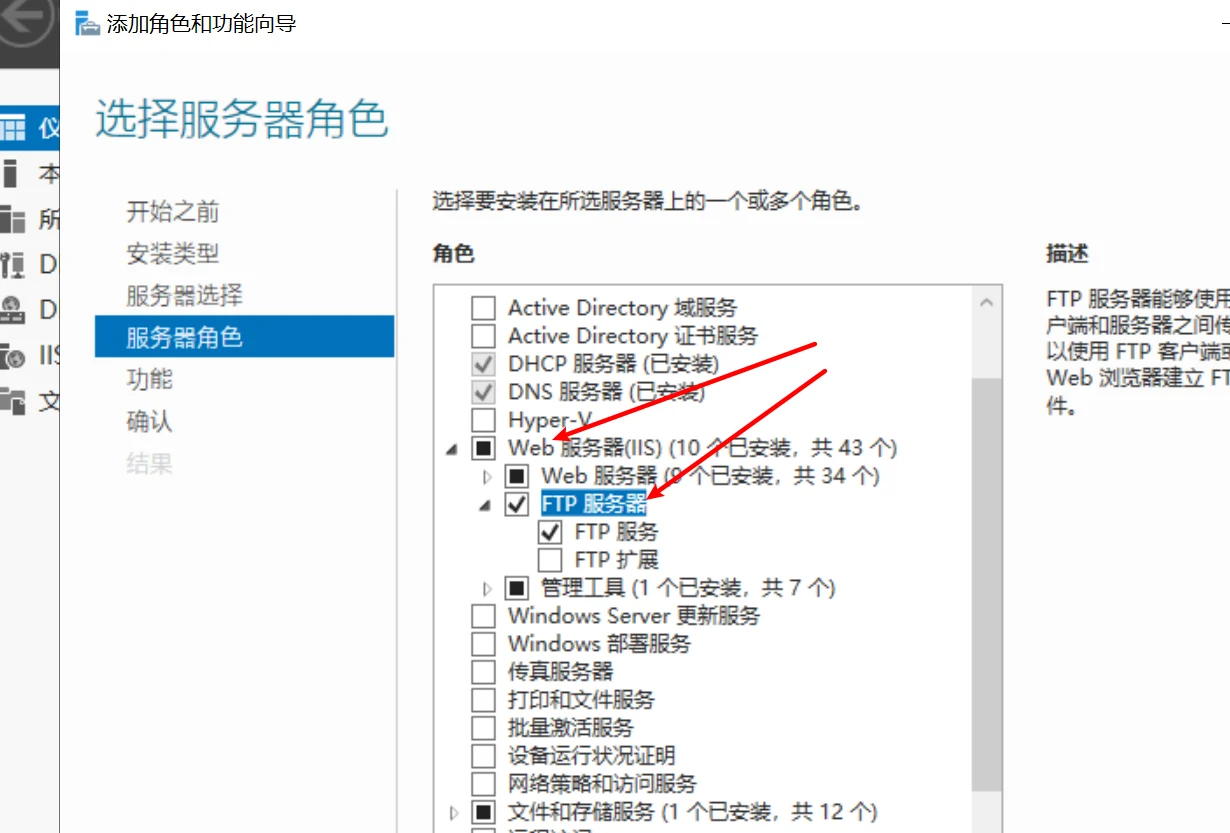Select the Hyper-V role label
This screenshot has height=833, width=1230.
tap(550, 419)
